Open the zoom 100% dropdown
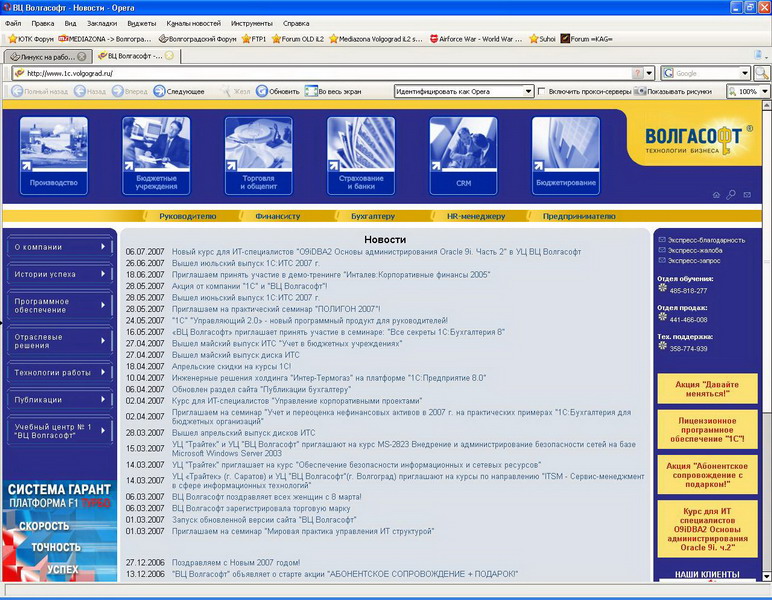The image size is (772, 600). pos(764,91)
